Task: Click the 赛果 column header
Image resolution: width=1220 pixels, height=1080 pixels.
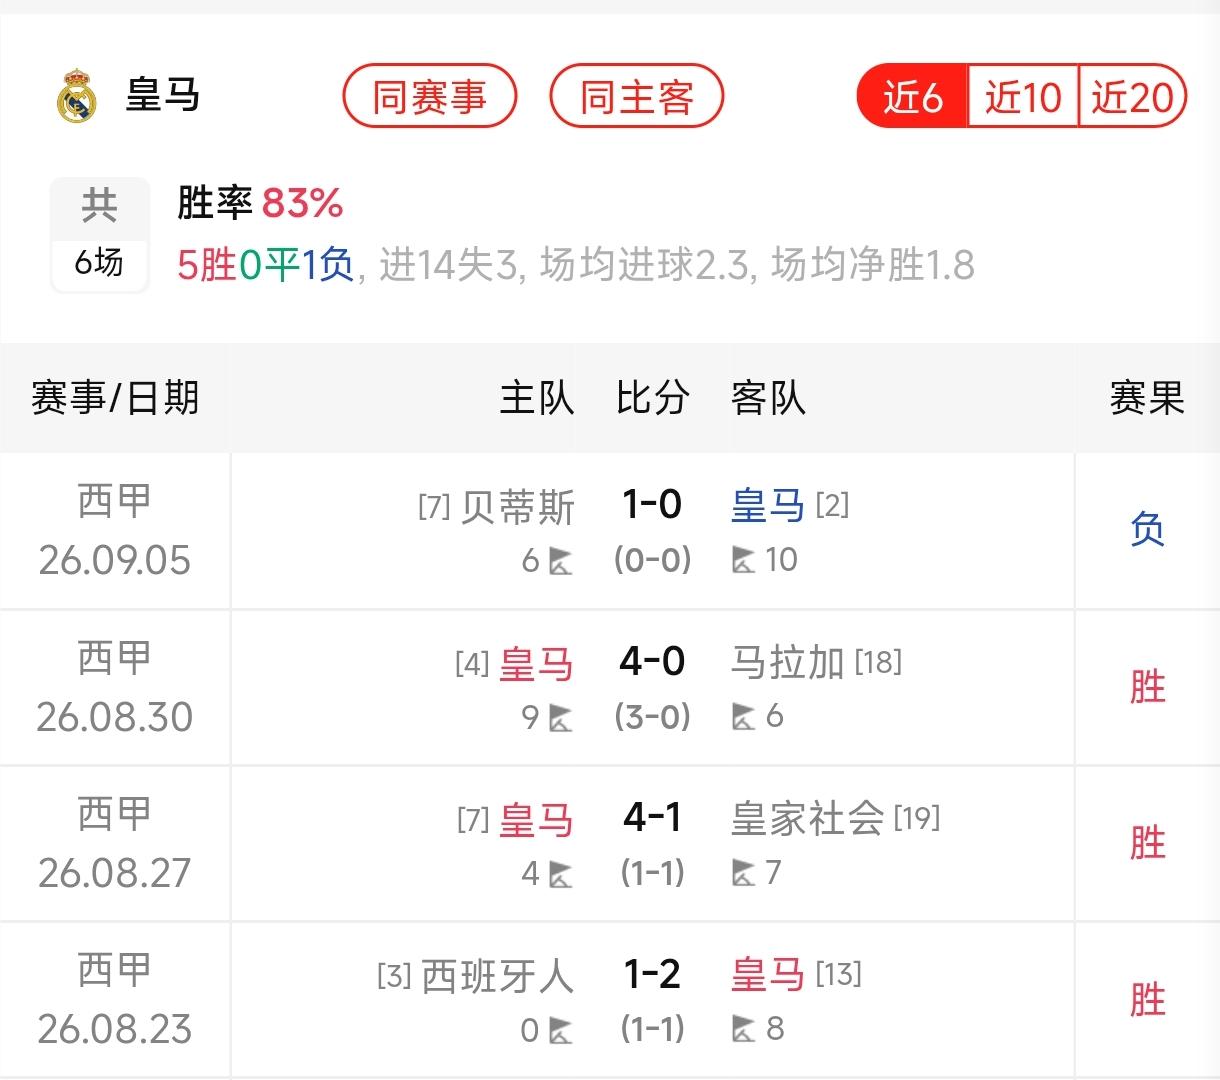Action: [1147, 398]
